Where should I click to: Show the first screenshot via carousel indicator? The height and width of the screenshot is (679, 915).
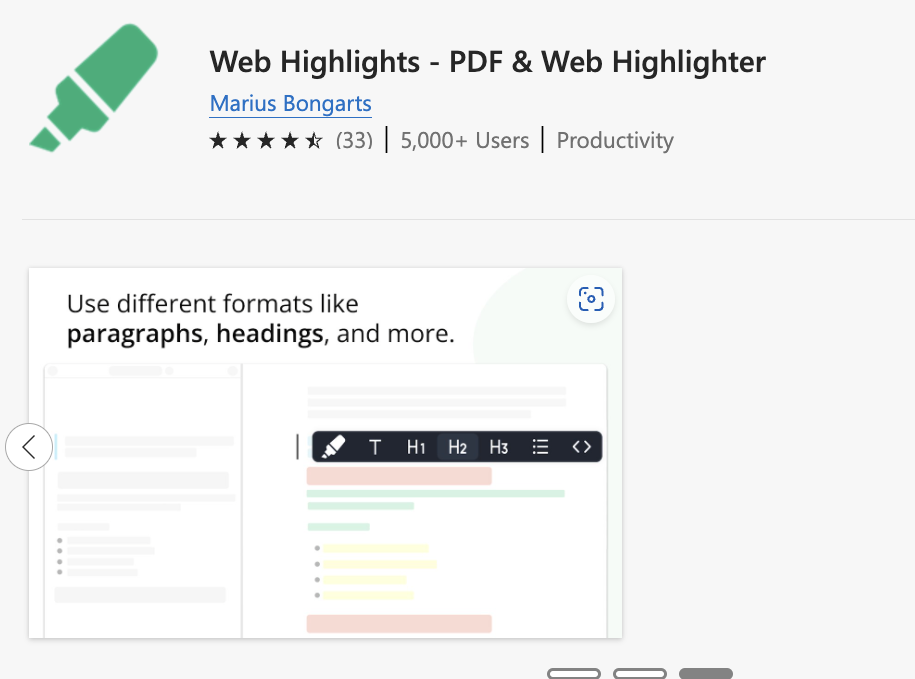(574, 674)
